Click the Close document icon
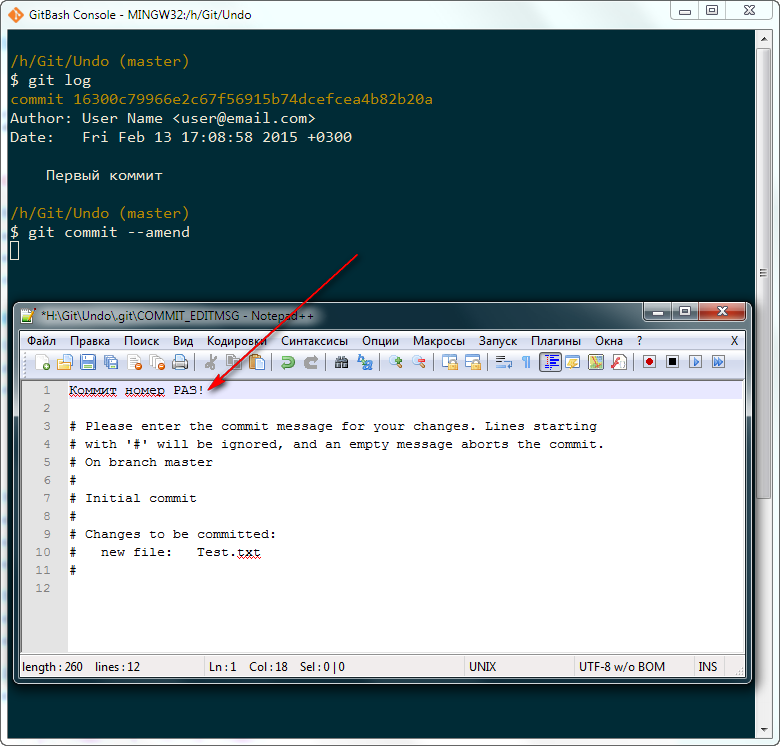 pyautogui.click(x=134, y=362)
